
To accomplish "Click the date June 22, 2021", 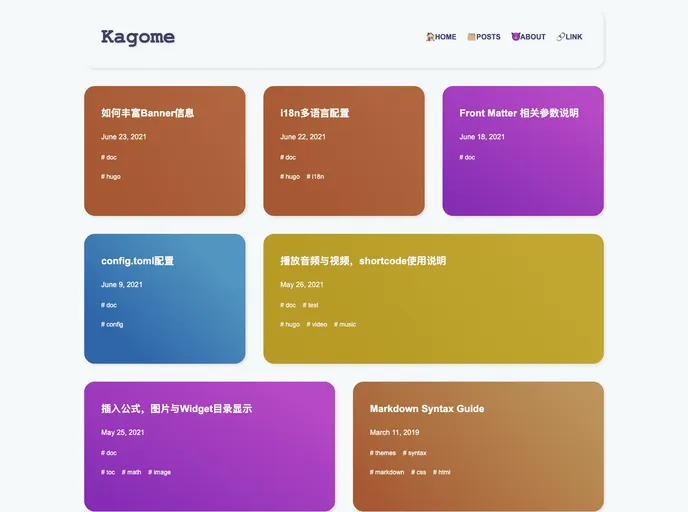I will coord(303,137).
